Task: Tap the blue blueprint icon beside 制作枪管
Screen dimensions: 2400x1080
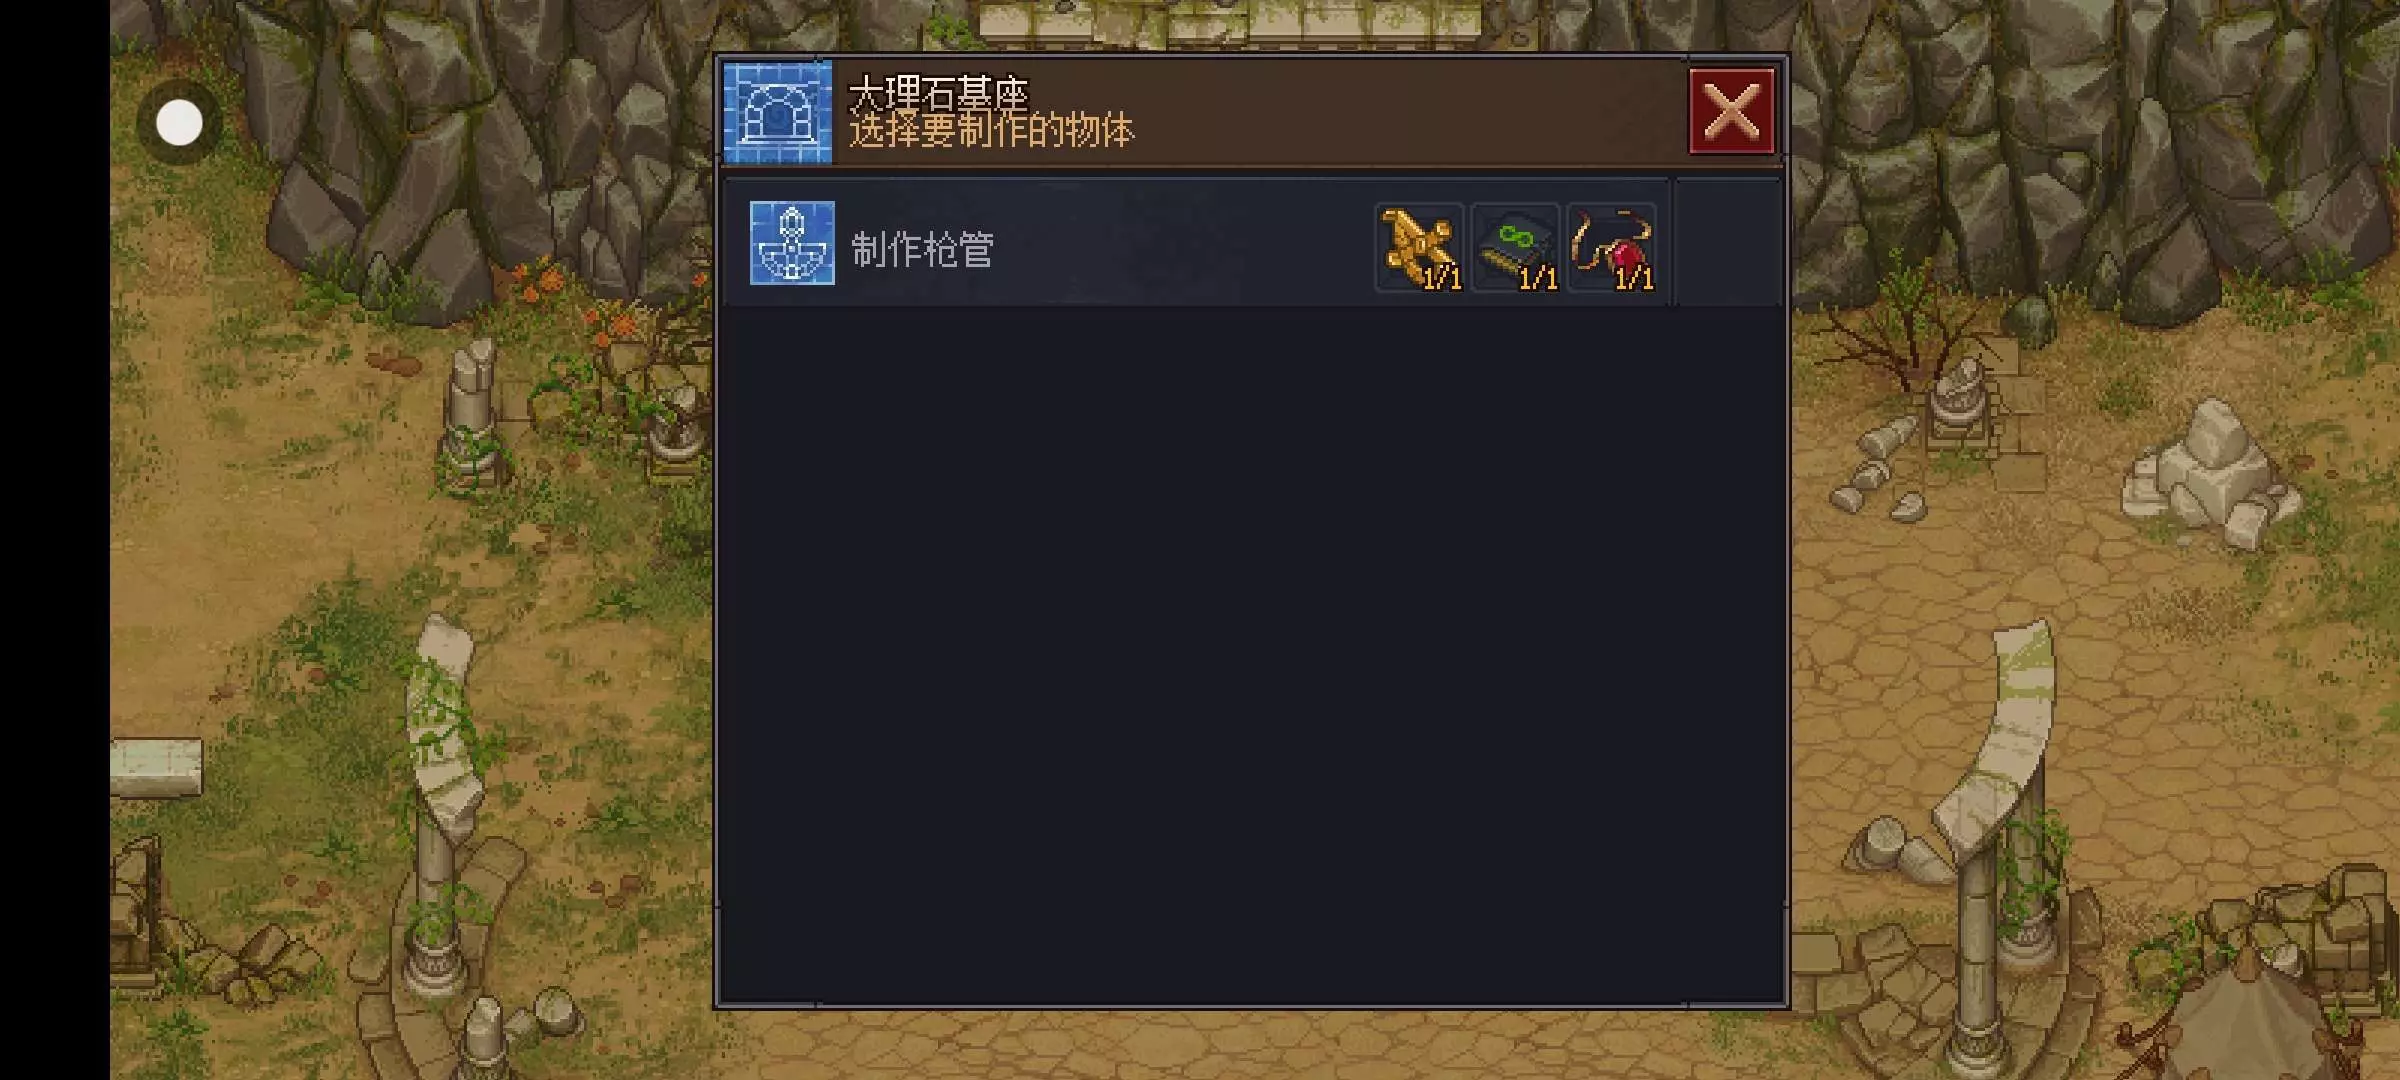Action: 792,243
